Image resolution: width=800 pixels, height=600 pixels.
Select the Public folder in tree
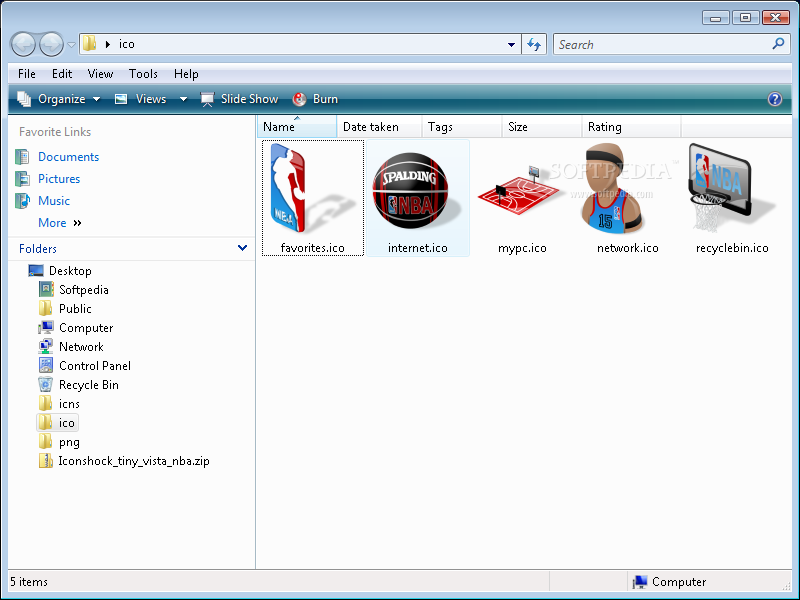(75, 309)
